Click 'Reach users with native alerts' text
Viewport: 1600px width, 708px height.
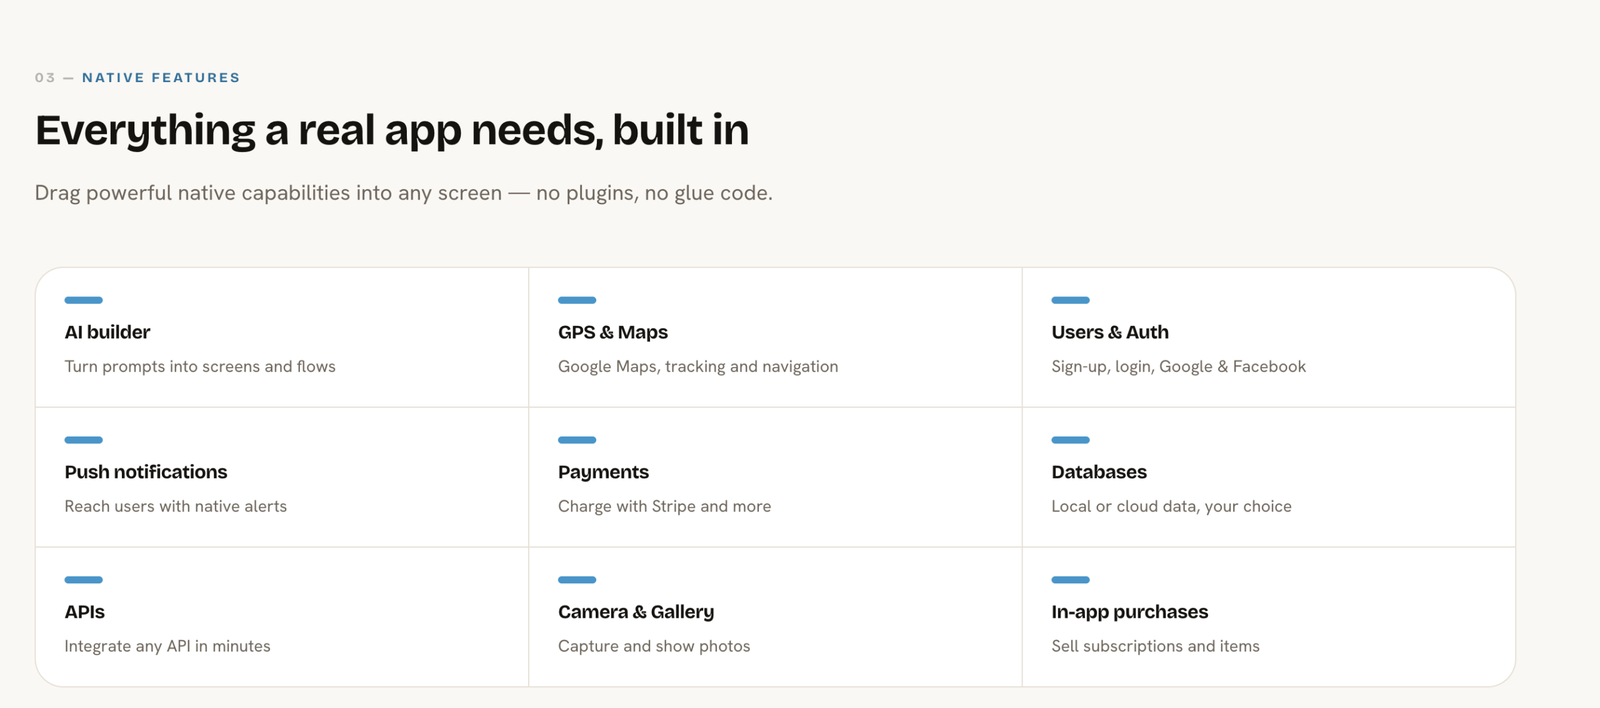[176, 507]
